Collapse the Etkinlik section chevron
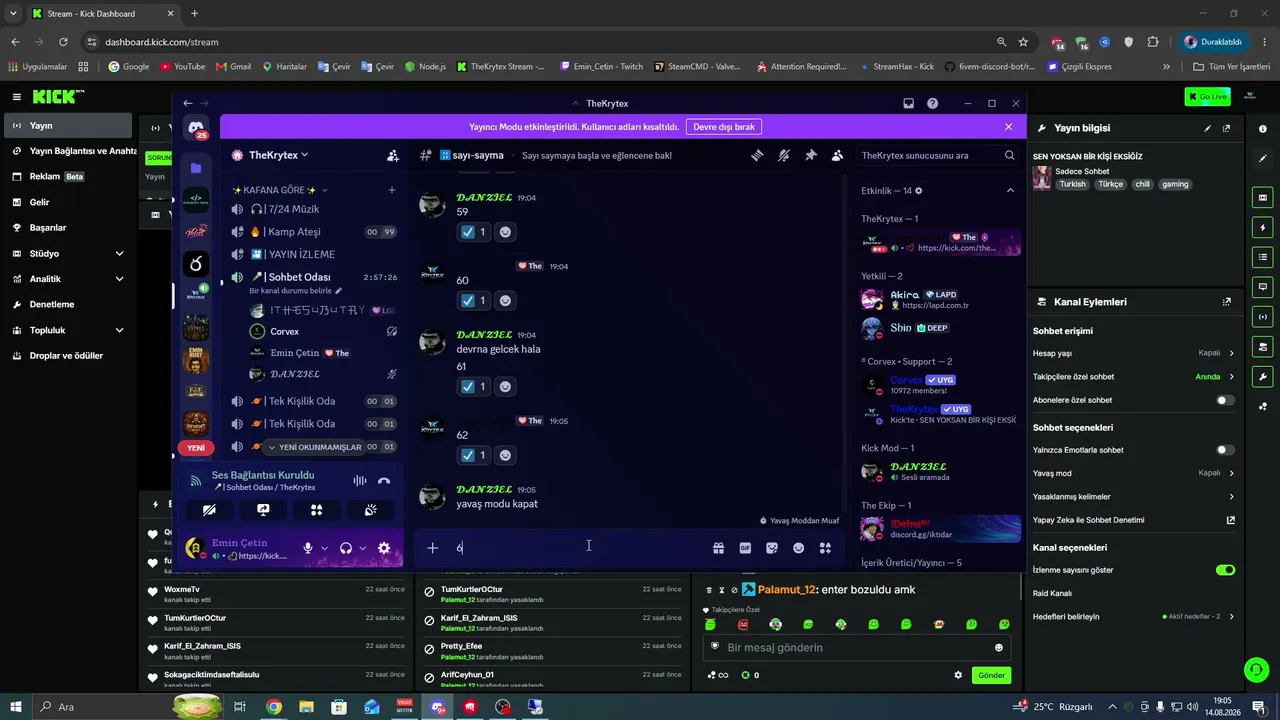This screenshot has width=1280, height=720. click(1010, 190)
